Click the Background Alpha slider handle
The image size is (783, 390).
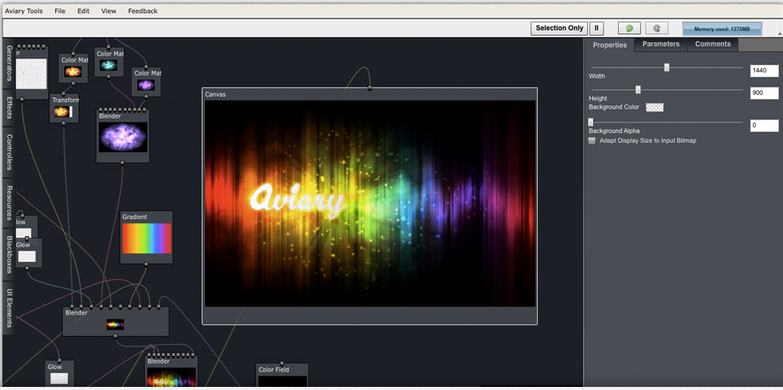coord(591,122)
